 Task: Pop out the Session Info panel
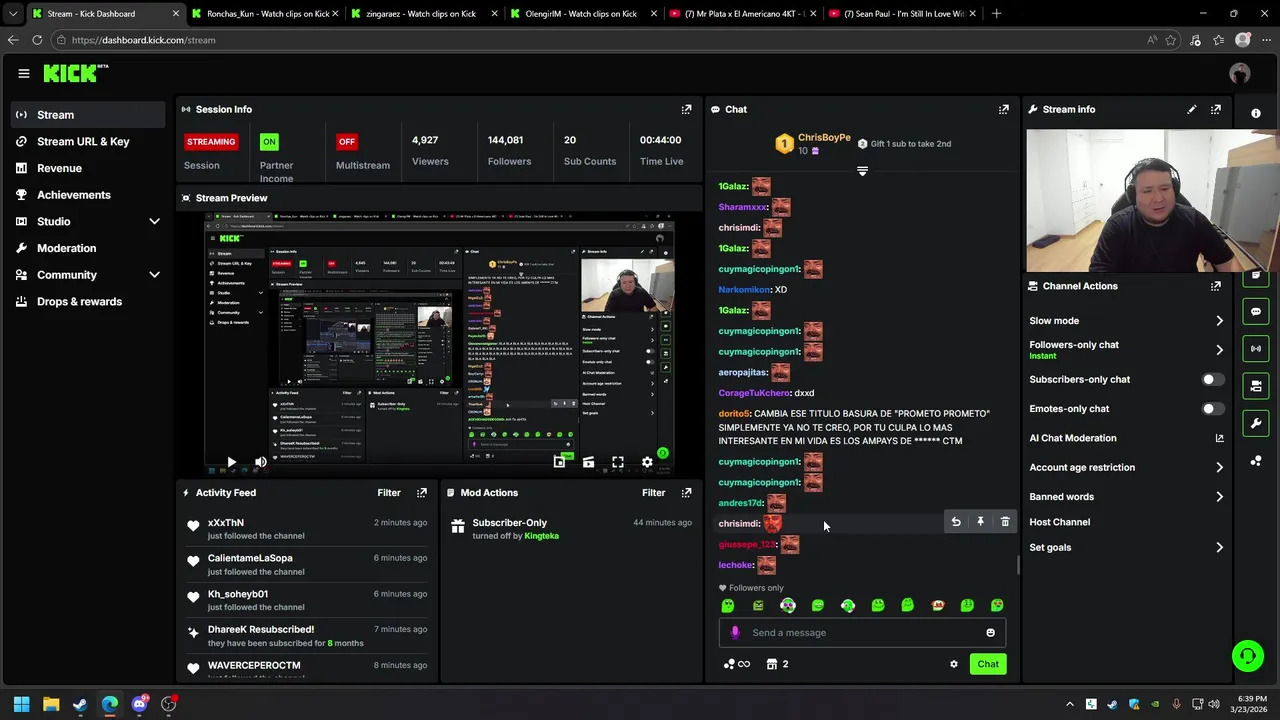pyautogui.click(x=686, y=109)
